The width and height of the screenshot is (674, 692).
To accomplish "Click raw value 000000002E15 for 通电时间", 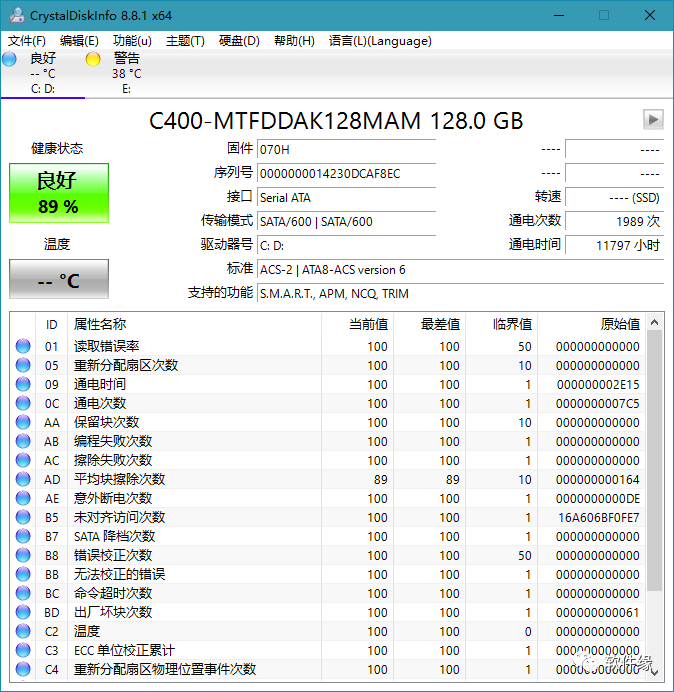I will click(x=598, y=384).
